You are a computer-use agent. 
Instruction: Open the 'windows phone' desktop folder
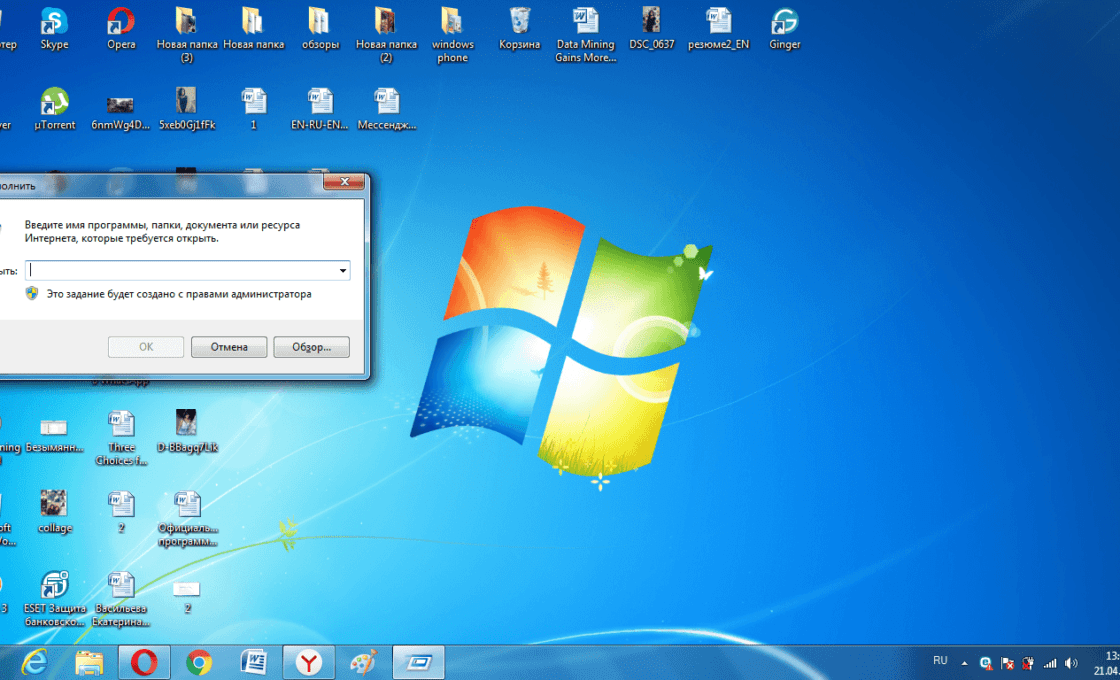452,22
